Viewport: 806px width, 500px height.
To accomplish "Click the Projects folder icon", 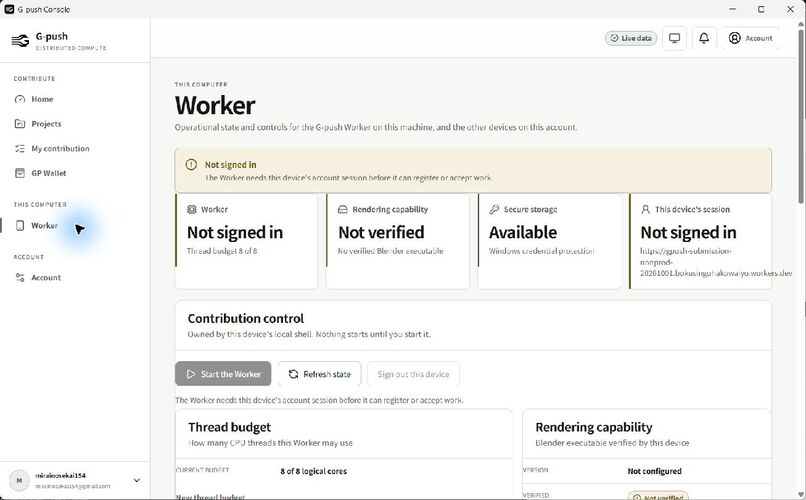I will 20,124.
